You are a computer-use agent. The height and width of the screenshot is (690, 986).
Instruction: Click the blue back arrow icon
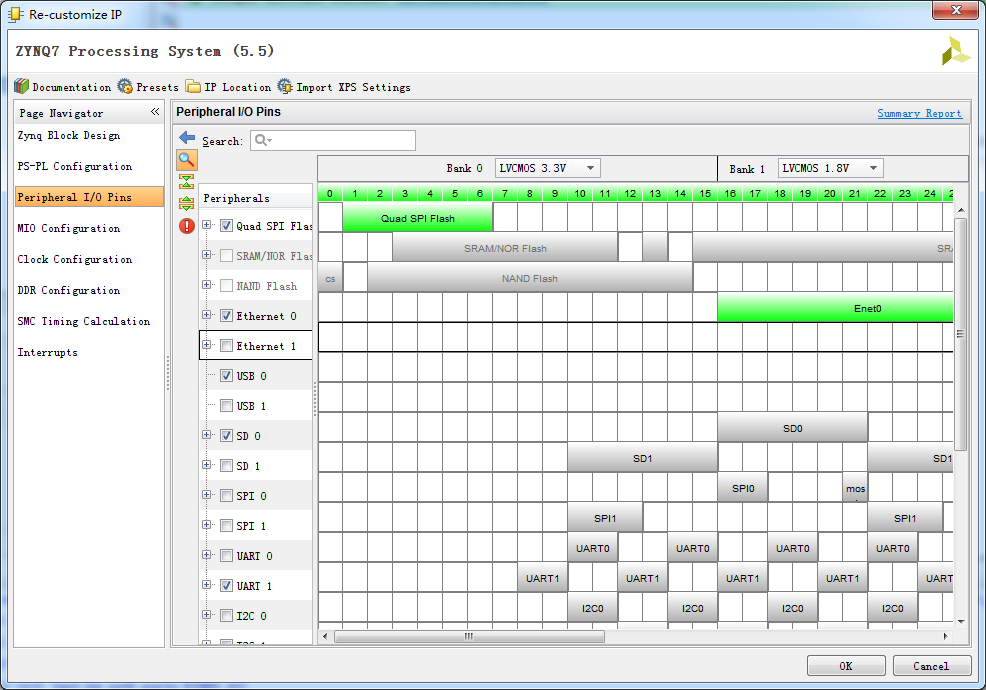pos(187,138)
